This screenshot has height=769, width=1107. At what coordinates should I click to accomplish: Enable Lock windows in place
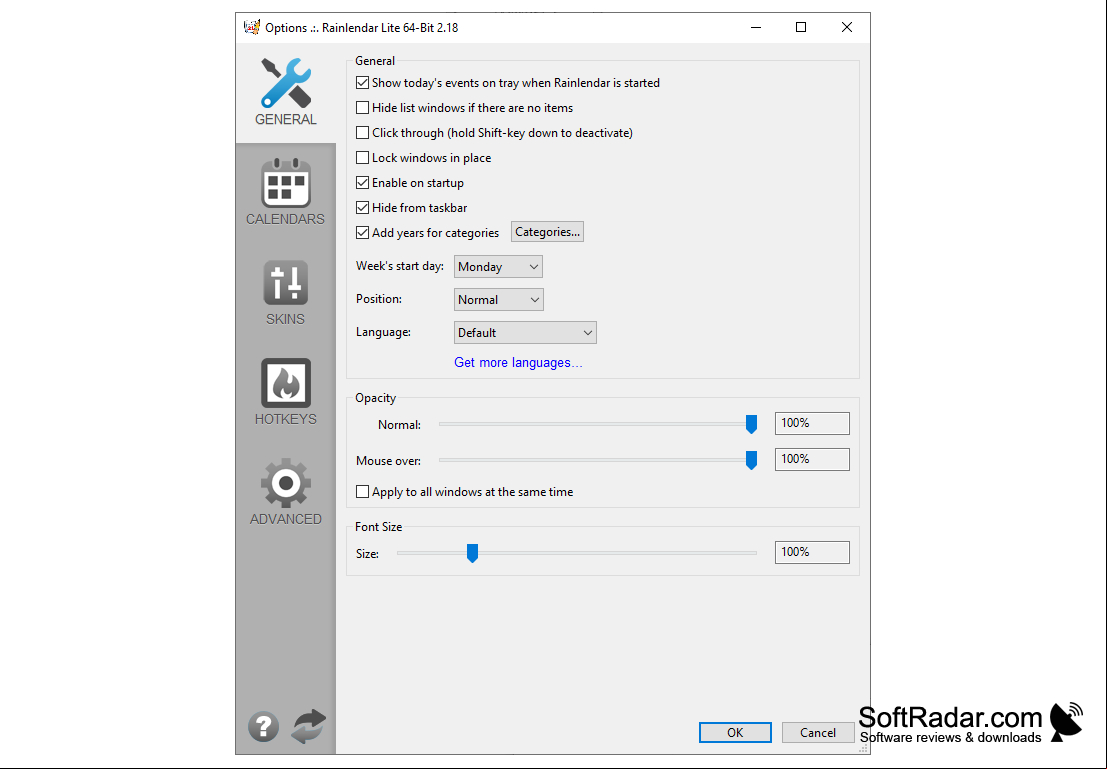pos(362,157)
